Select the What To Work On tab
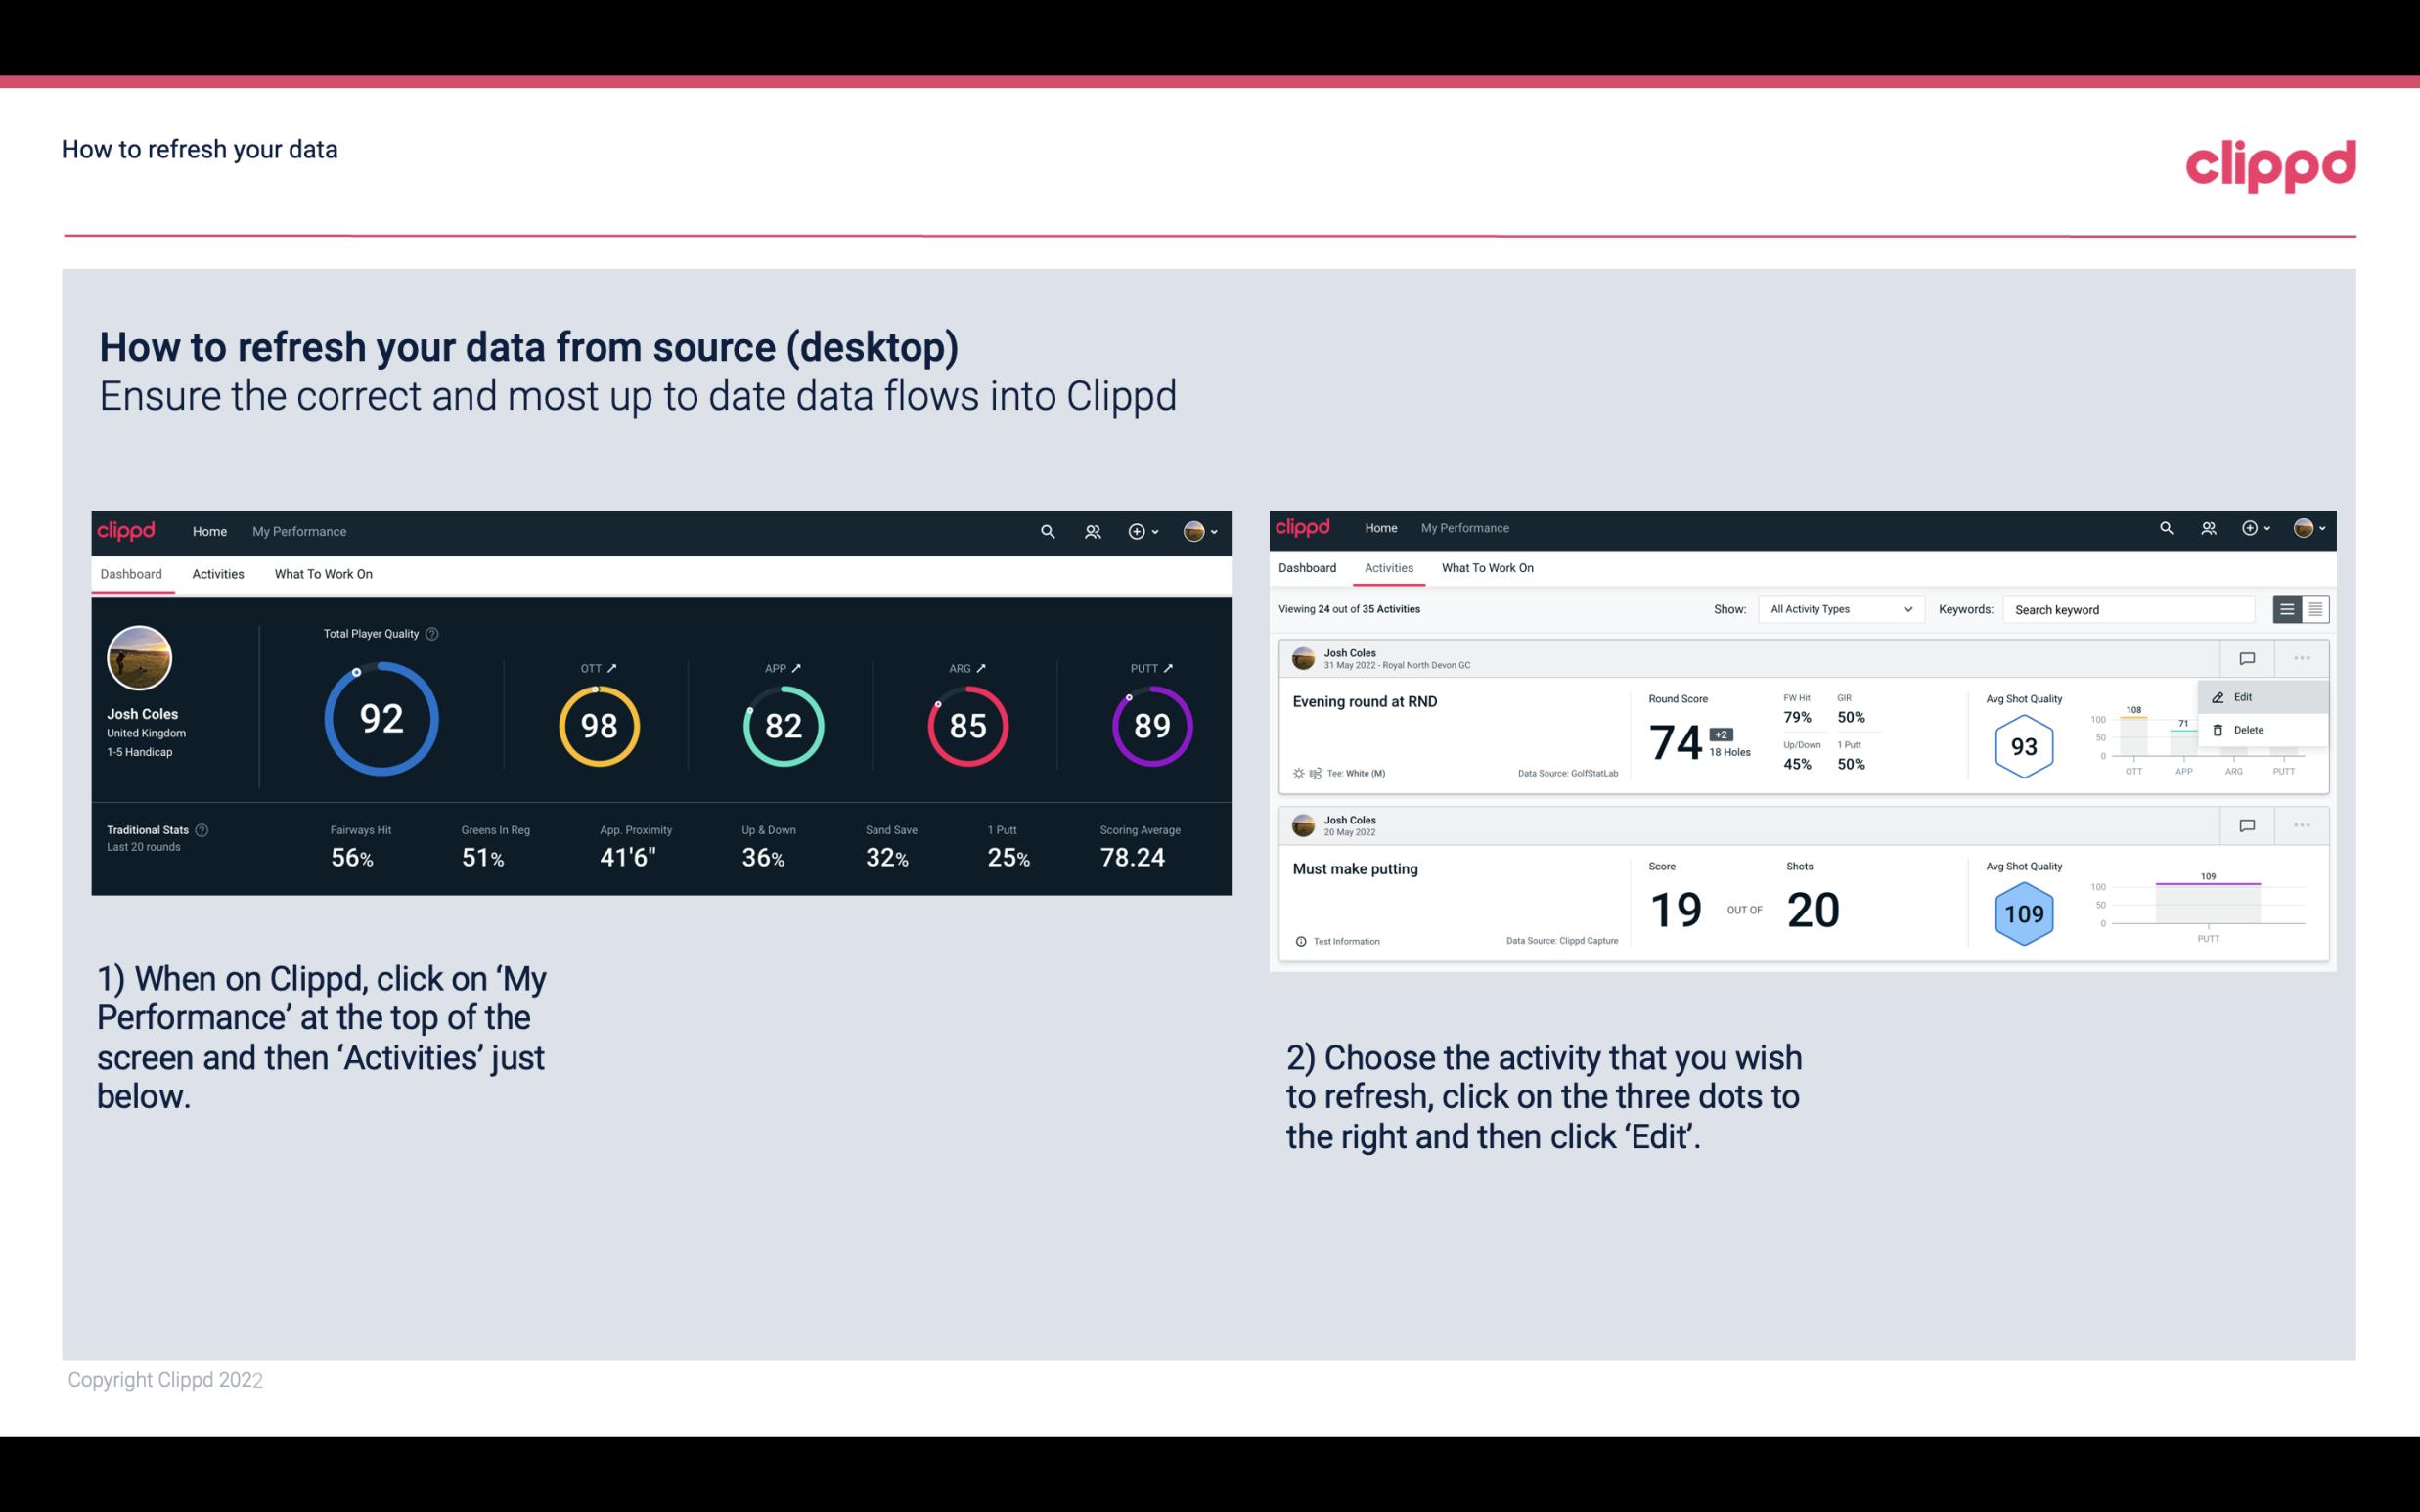 click(x=323, y=573)
